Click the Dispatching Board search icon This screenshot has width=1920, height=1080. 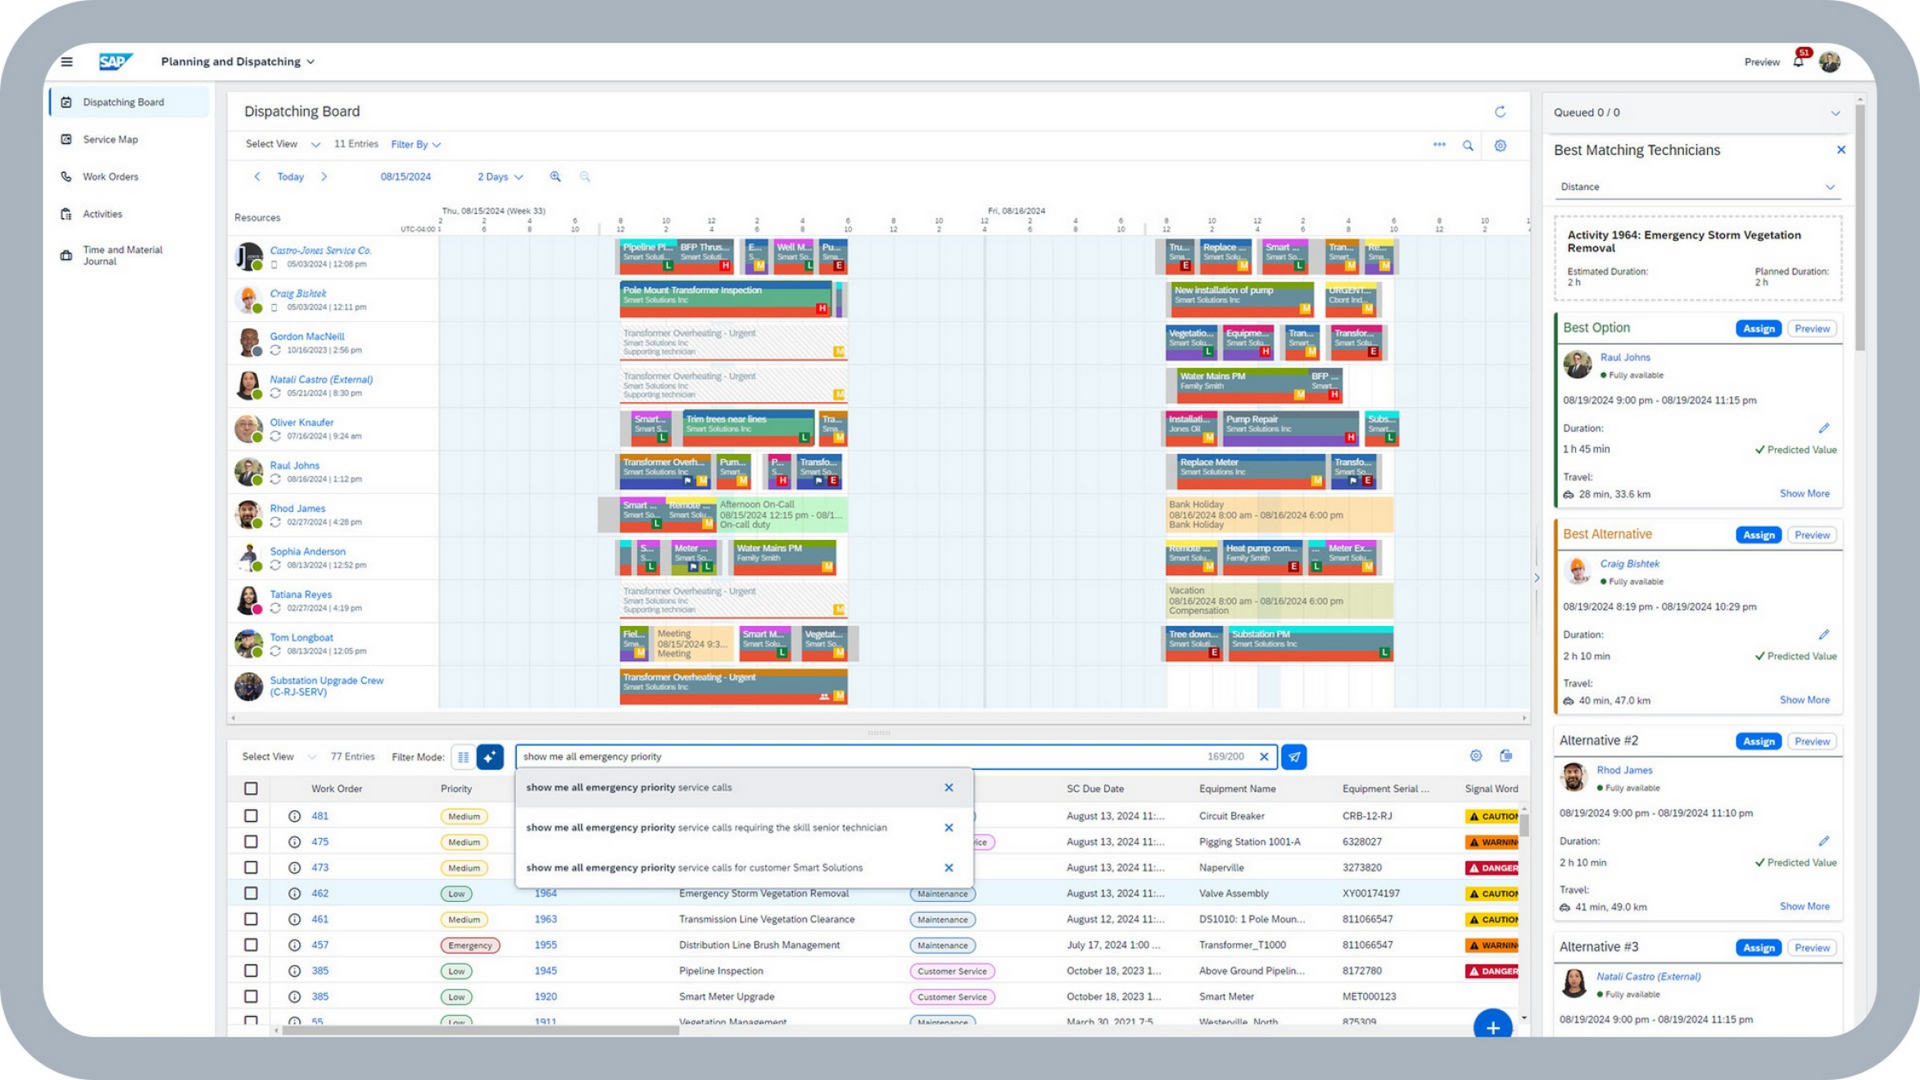pos(1468,146)
